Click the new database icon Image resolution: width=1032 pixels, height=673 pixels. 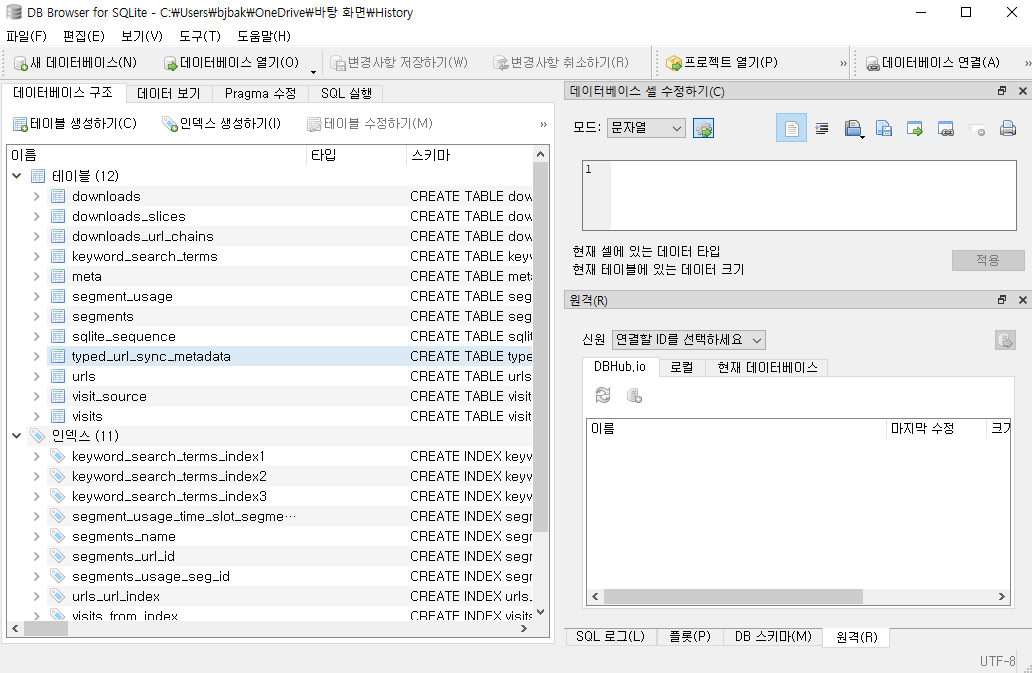click(x=21, y=63)
